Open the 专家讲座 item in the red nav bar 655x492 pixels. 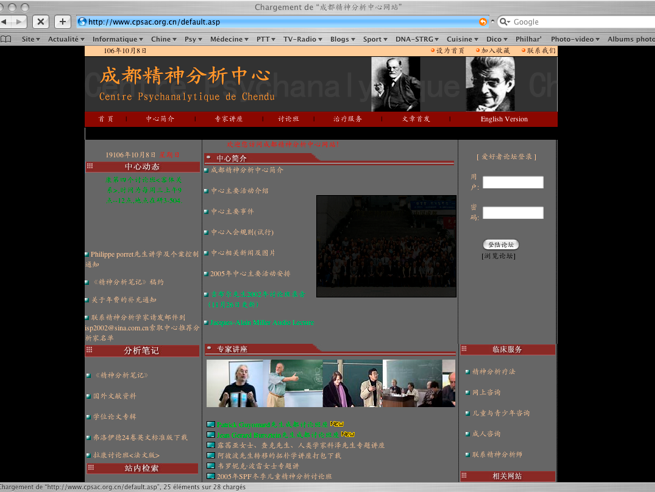coord(228,119)
